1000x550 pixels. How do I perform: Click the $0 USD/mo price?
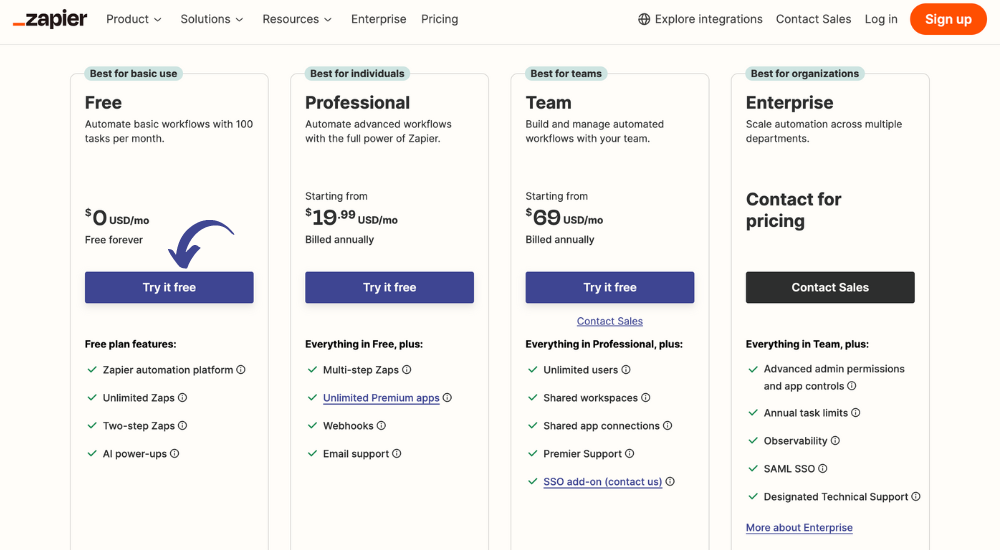(117, 218)
